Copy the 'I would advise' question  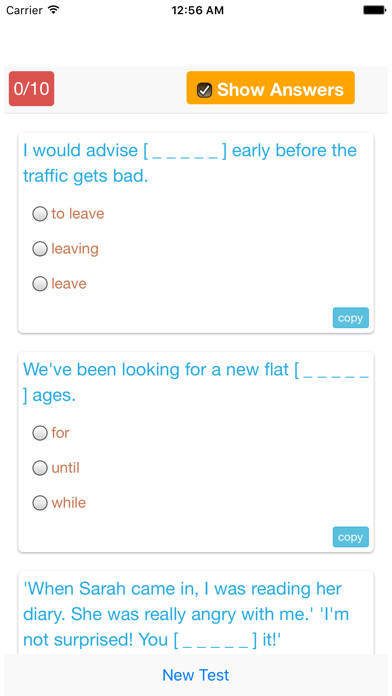click(351, 318)
